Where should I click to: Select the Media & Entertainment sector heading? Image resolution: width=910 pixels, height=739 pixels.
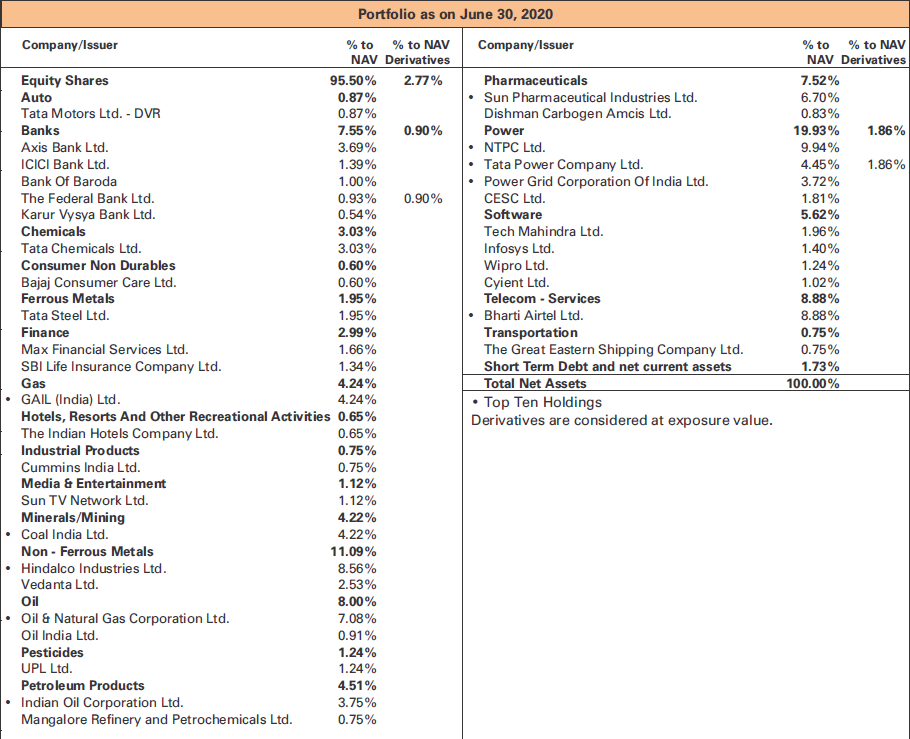coord(94,484)
